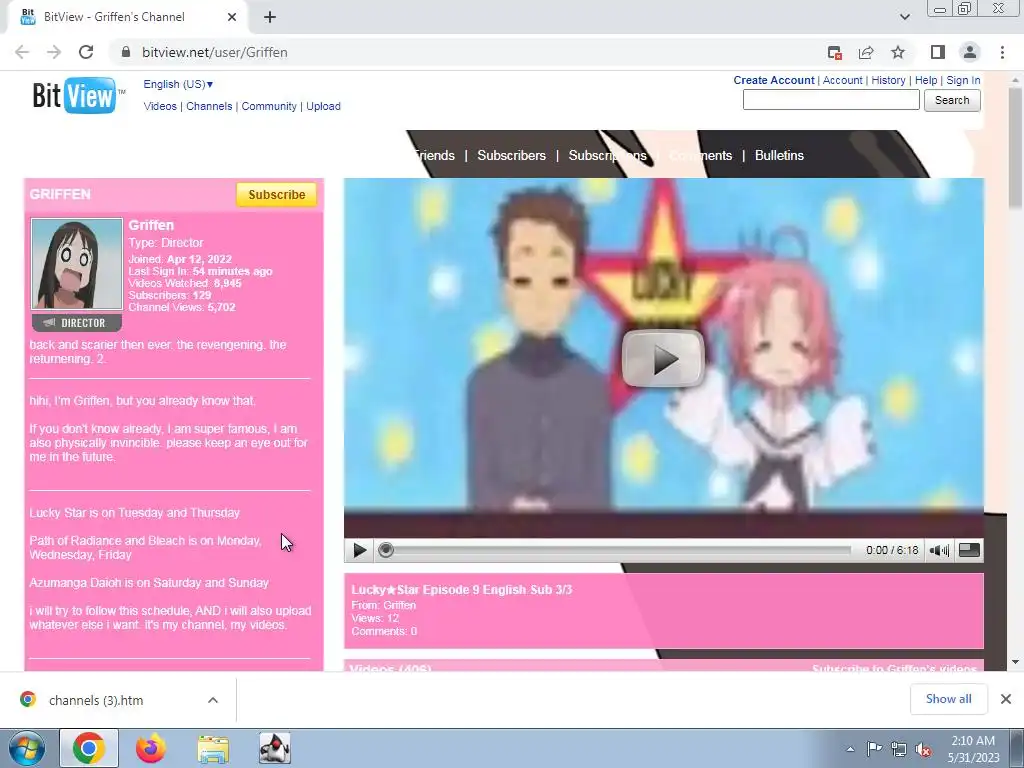Open the Subscriptions channel tab
This screenshot has width=1024, height=768.
(x=607, y=155)
